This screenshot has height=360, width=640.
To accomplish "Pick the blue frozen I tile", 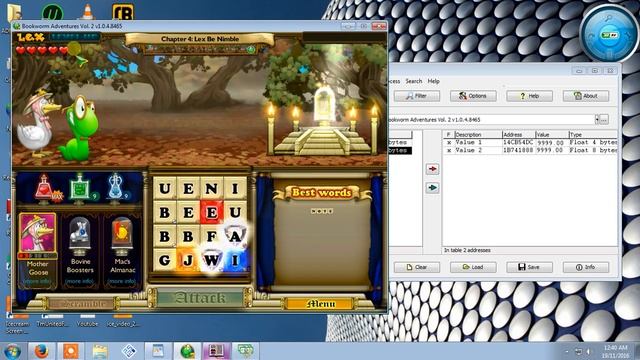I will pyautogui.click(x=235, y=260).
